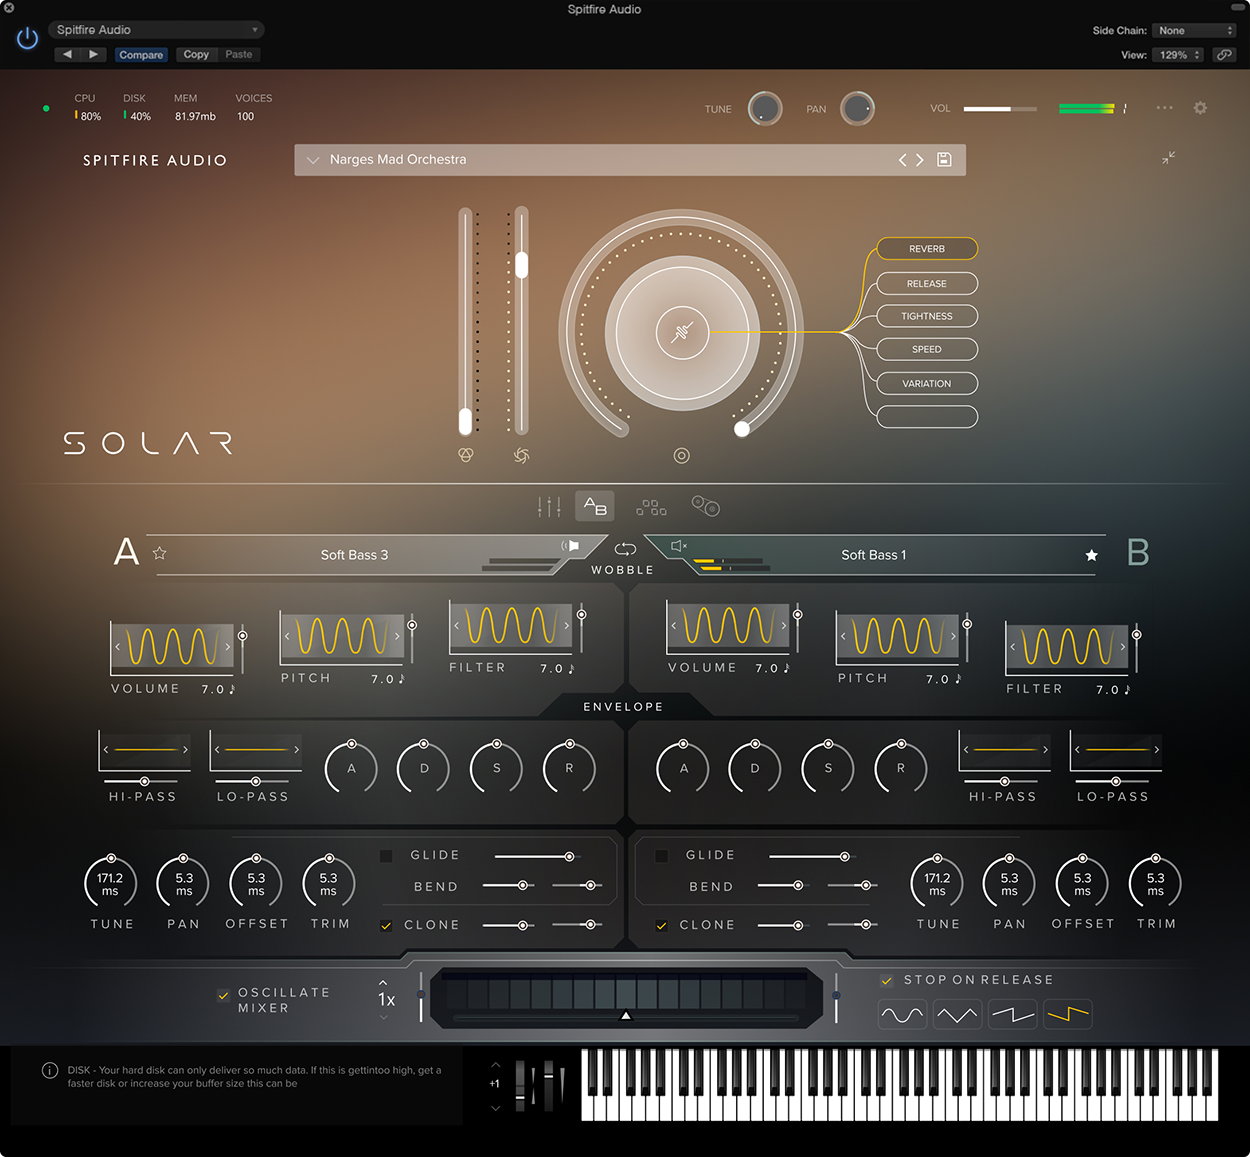The height and width of the screenshot is (1157, 1250).
Task: Select the Tightness expression slot
Action: point(926,316)
